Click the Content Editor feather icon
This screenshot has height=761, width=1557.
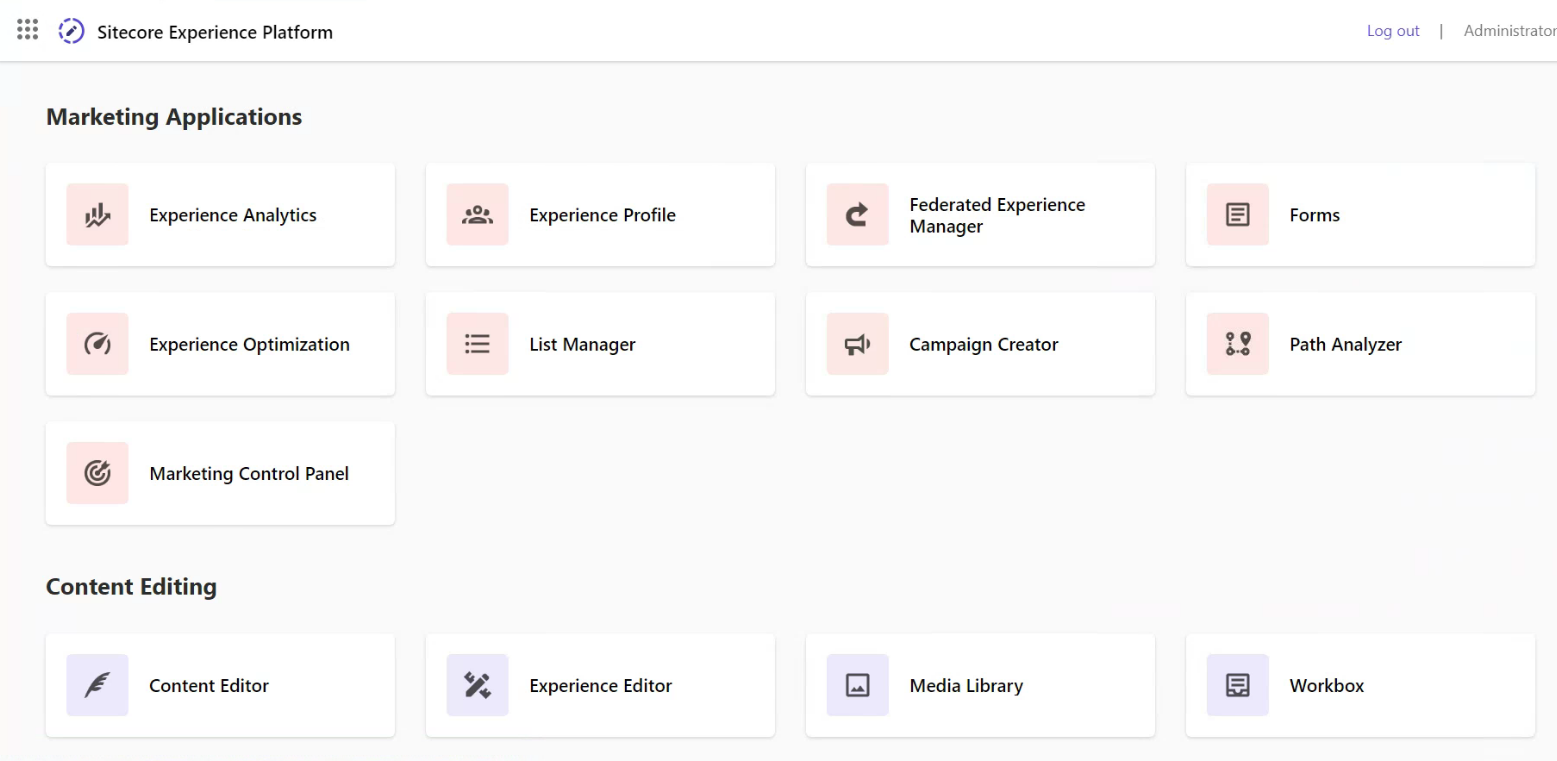[97, 685]
